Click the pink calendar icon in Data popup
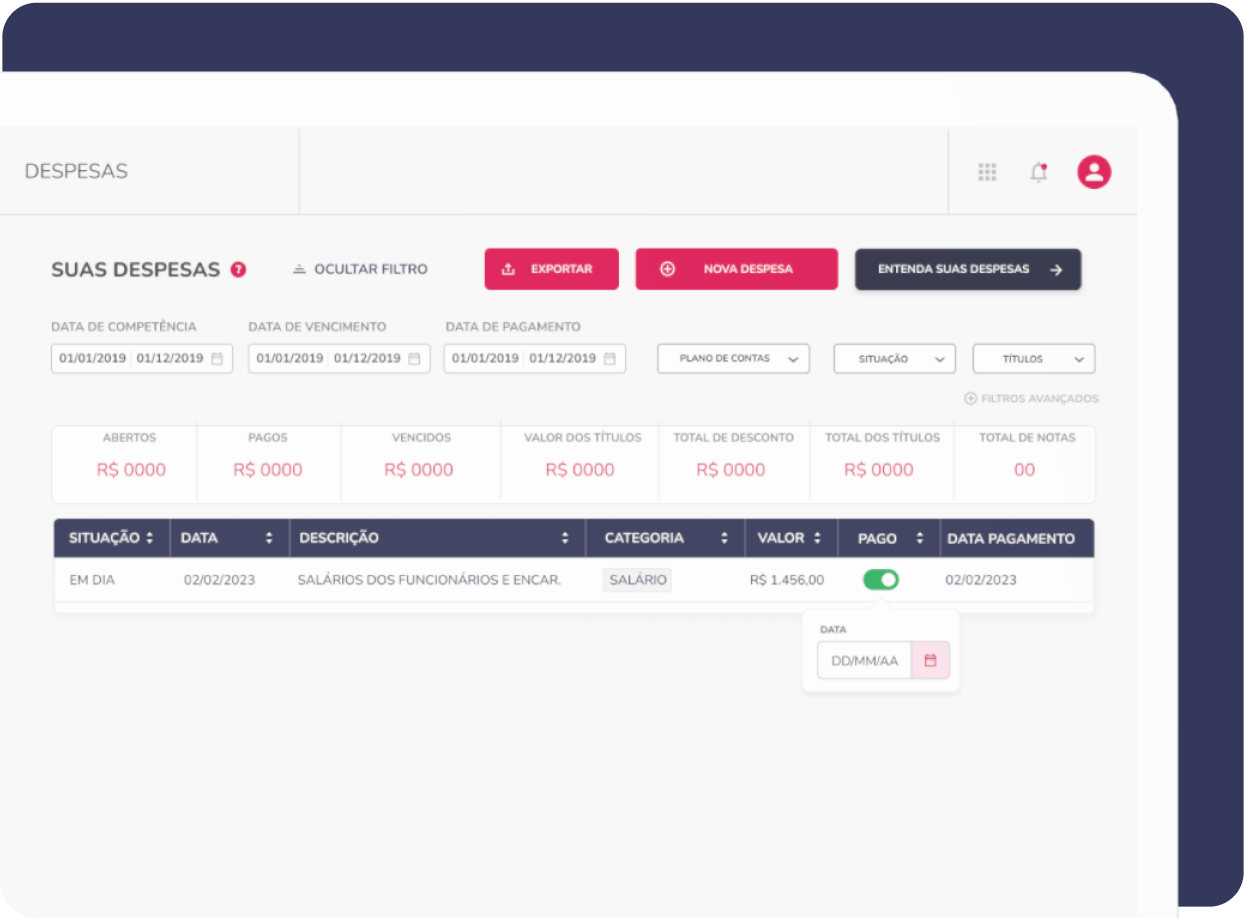This screenshot has width=1246, height=918. tap(930, 660)
